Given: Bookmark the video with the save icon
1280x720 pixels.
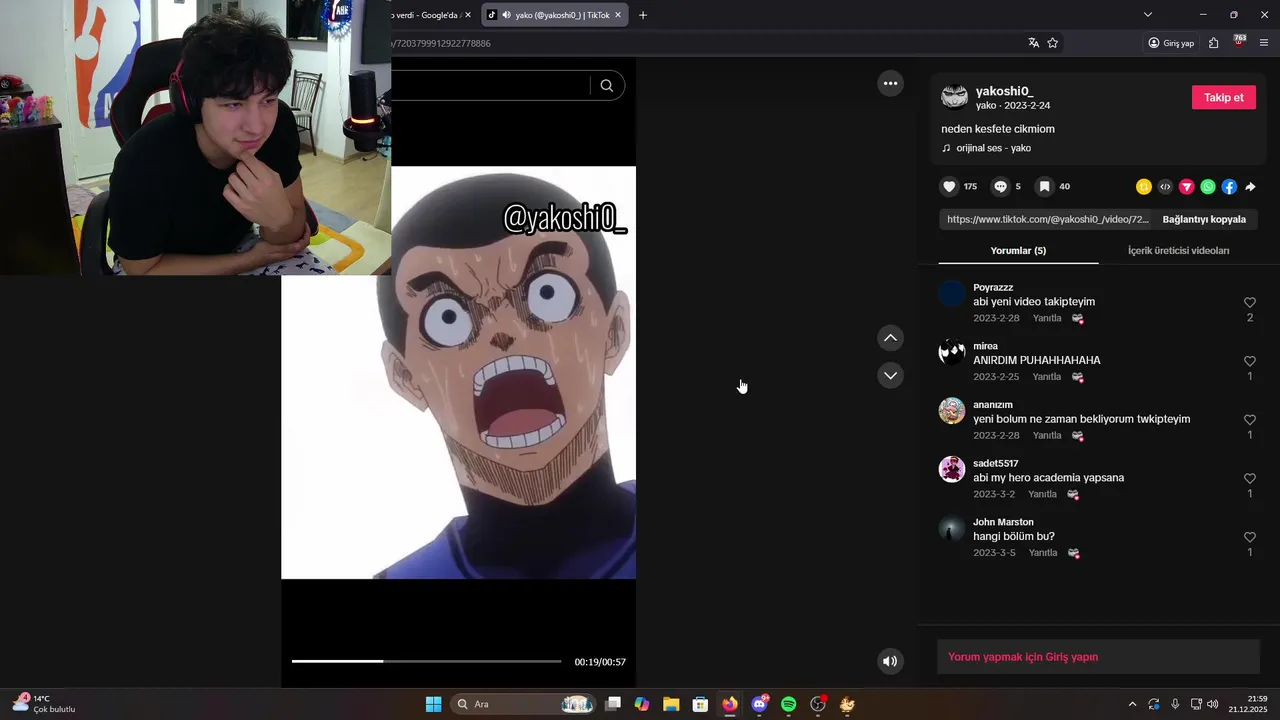Looking at the screenshot, I should (1044, 187).
